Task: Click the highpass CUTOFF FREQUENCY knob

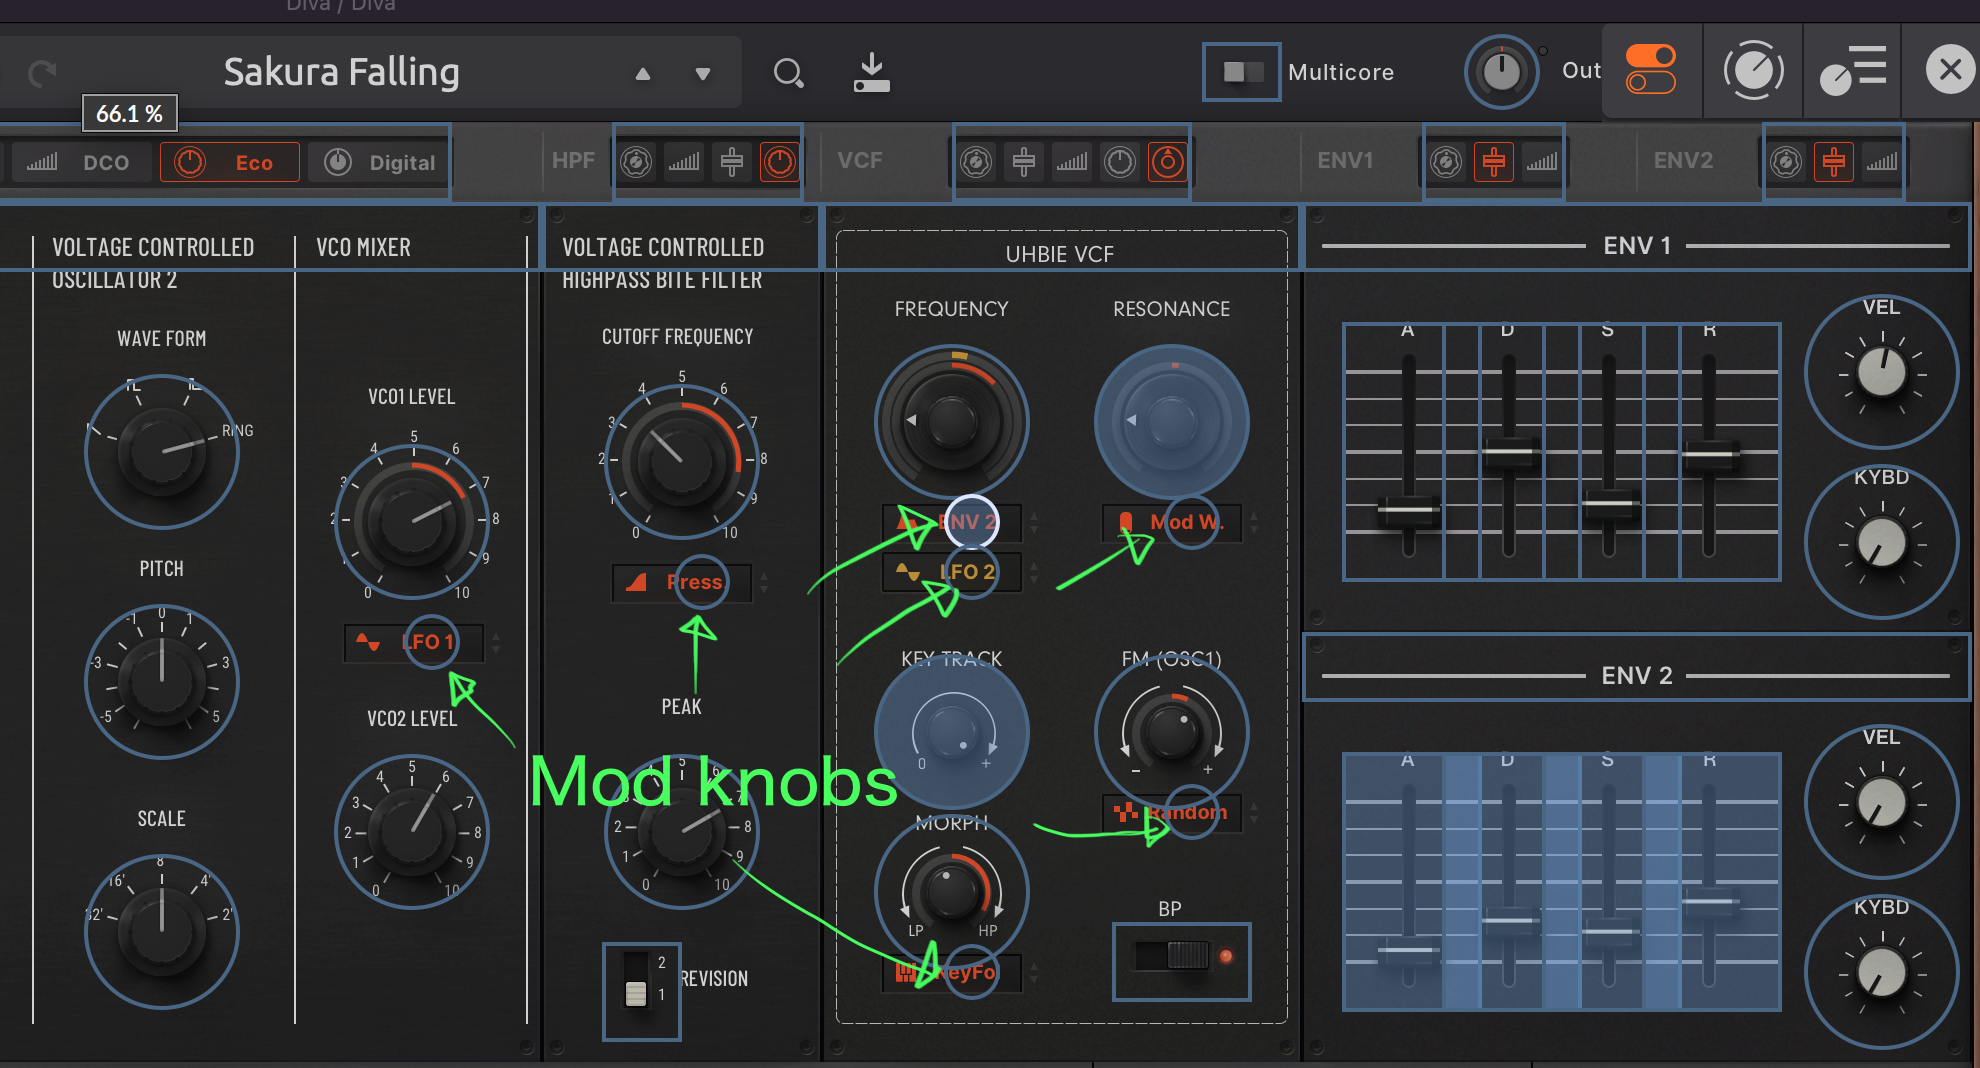Action: point(682,462)
